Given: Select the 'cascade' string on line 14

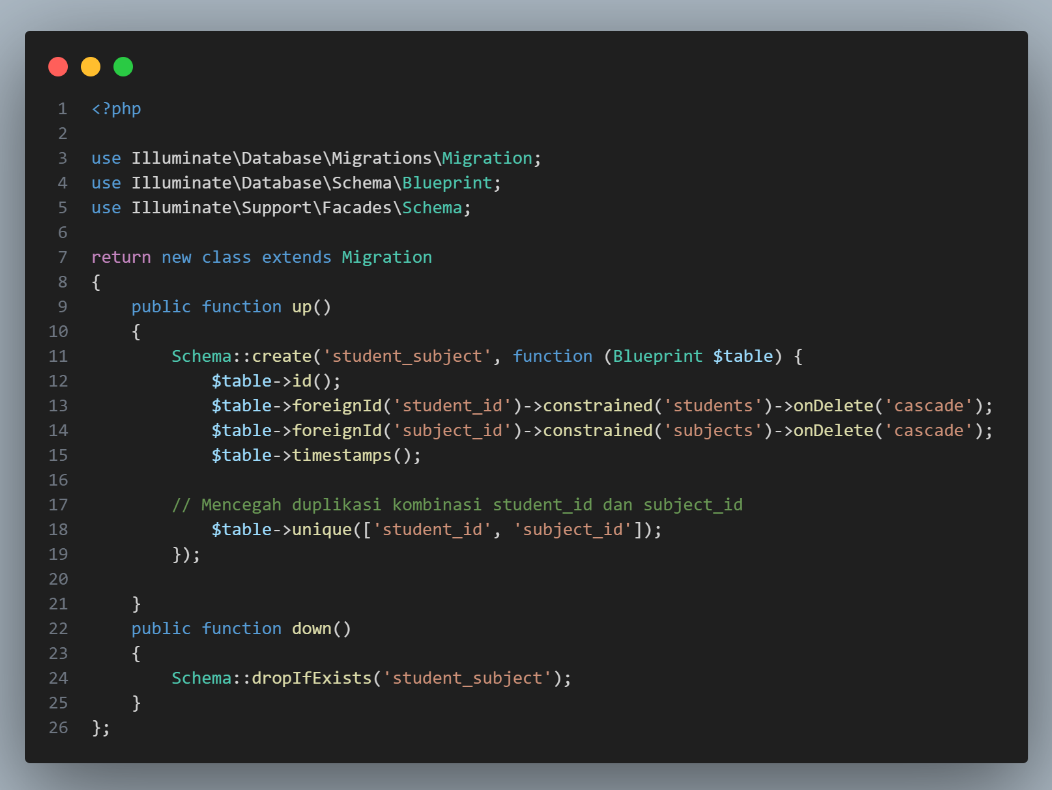Looking at the screenshot, I should pos(930,430).
